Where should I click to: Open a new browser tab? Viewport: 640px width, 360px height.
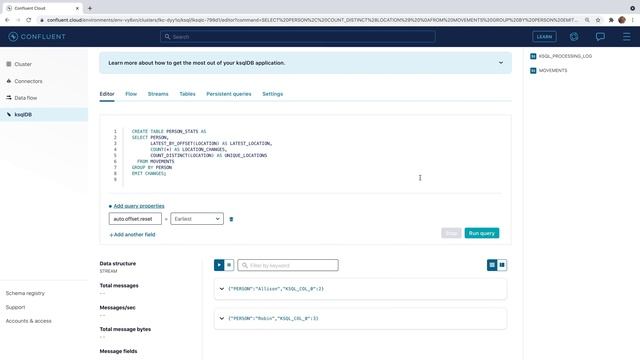click(90, 8)
